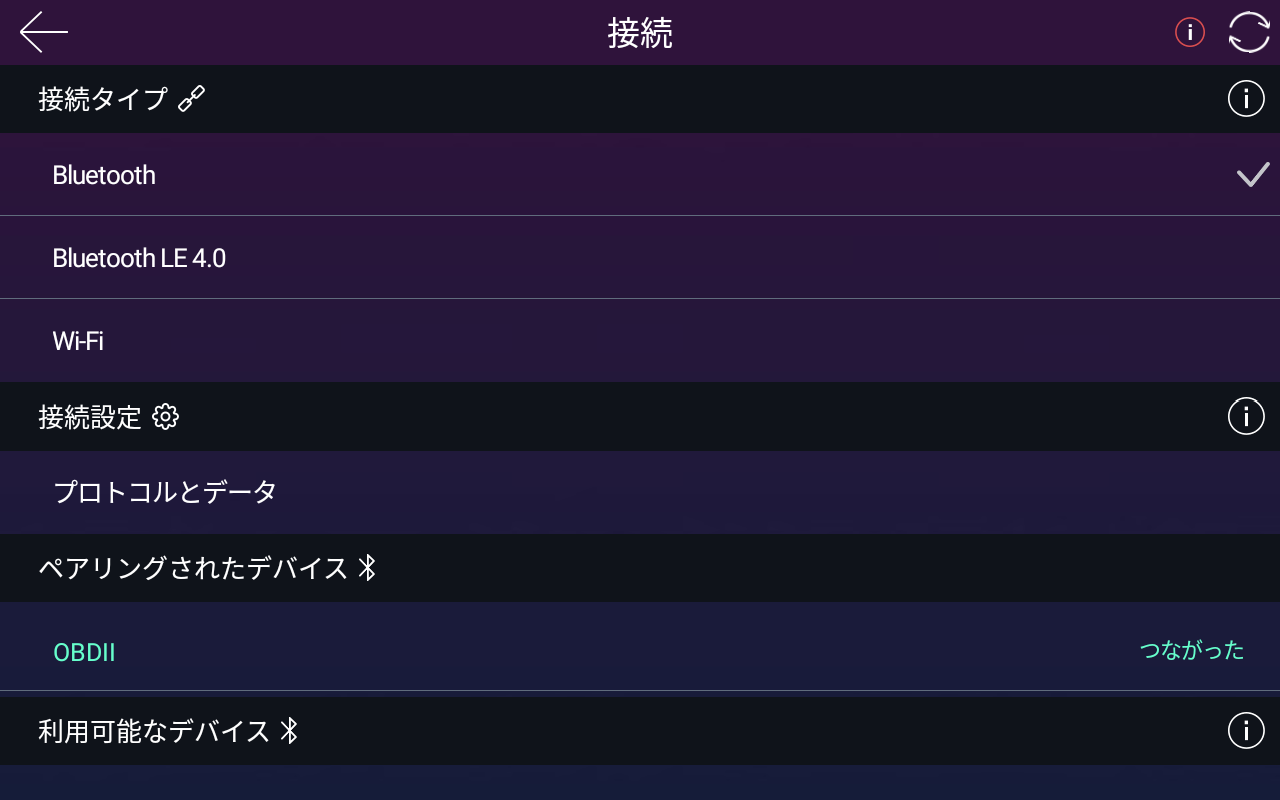Show info for 接続タイプ section

pos(1246,99)
